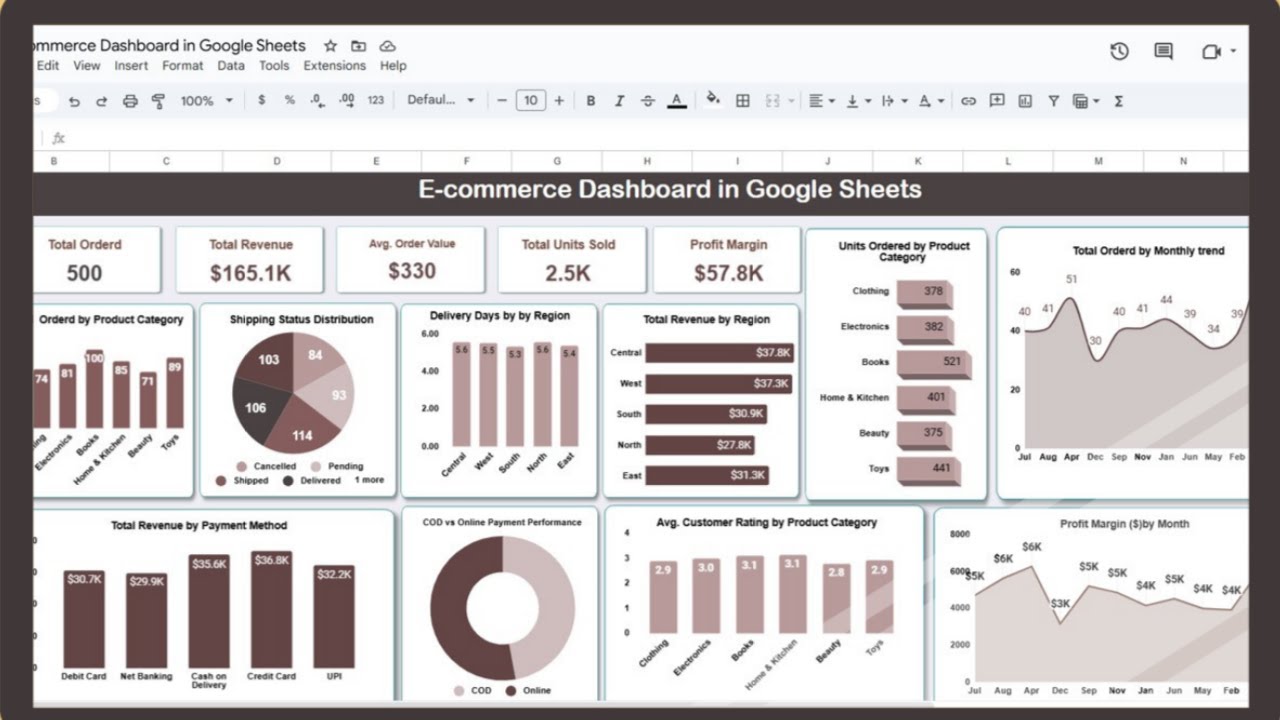
Task: Activate the paint format tool
Action: pos(157,101)
